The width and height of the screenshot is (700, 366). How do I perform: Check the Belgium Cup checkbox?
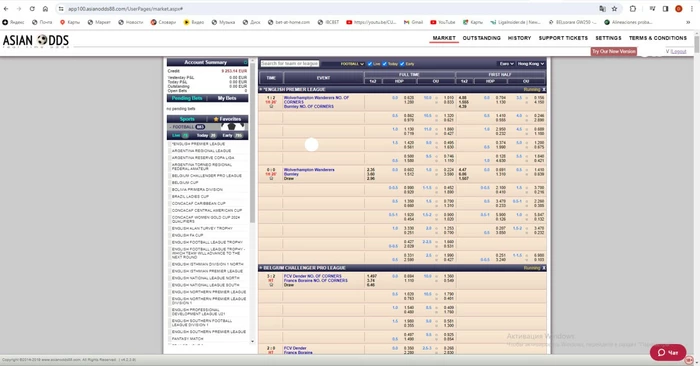[x=170, y=183]
